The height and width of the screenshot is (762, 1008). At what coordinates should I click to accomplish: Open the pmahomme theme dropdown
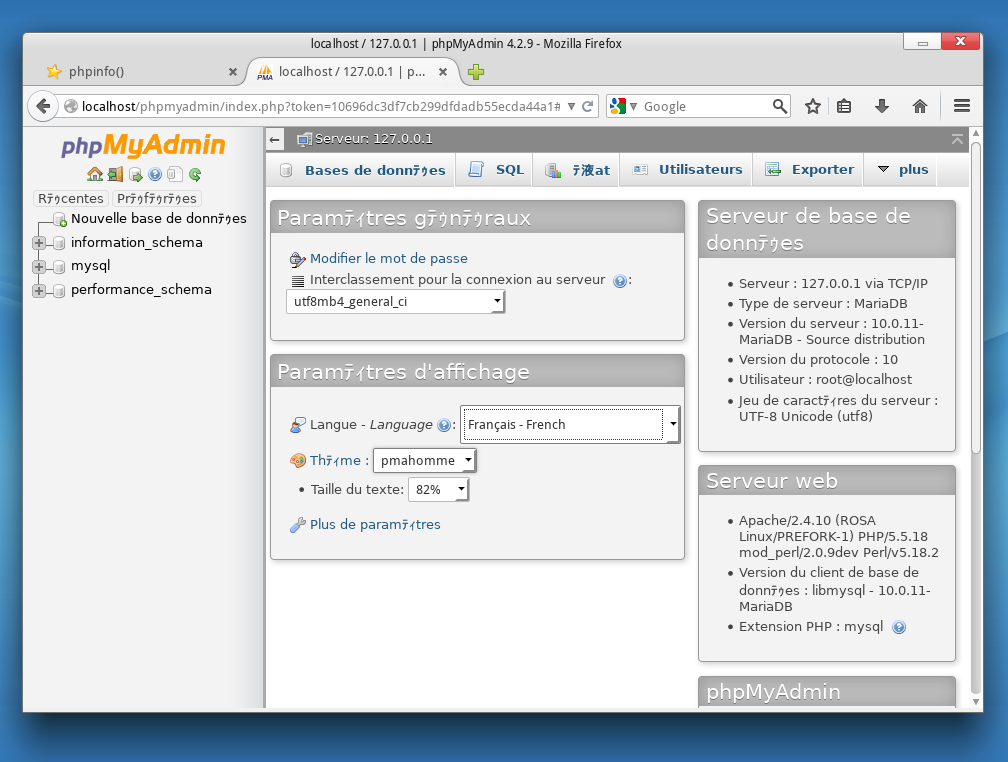pyautogui.click(x=425, y=460)
